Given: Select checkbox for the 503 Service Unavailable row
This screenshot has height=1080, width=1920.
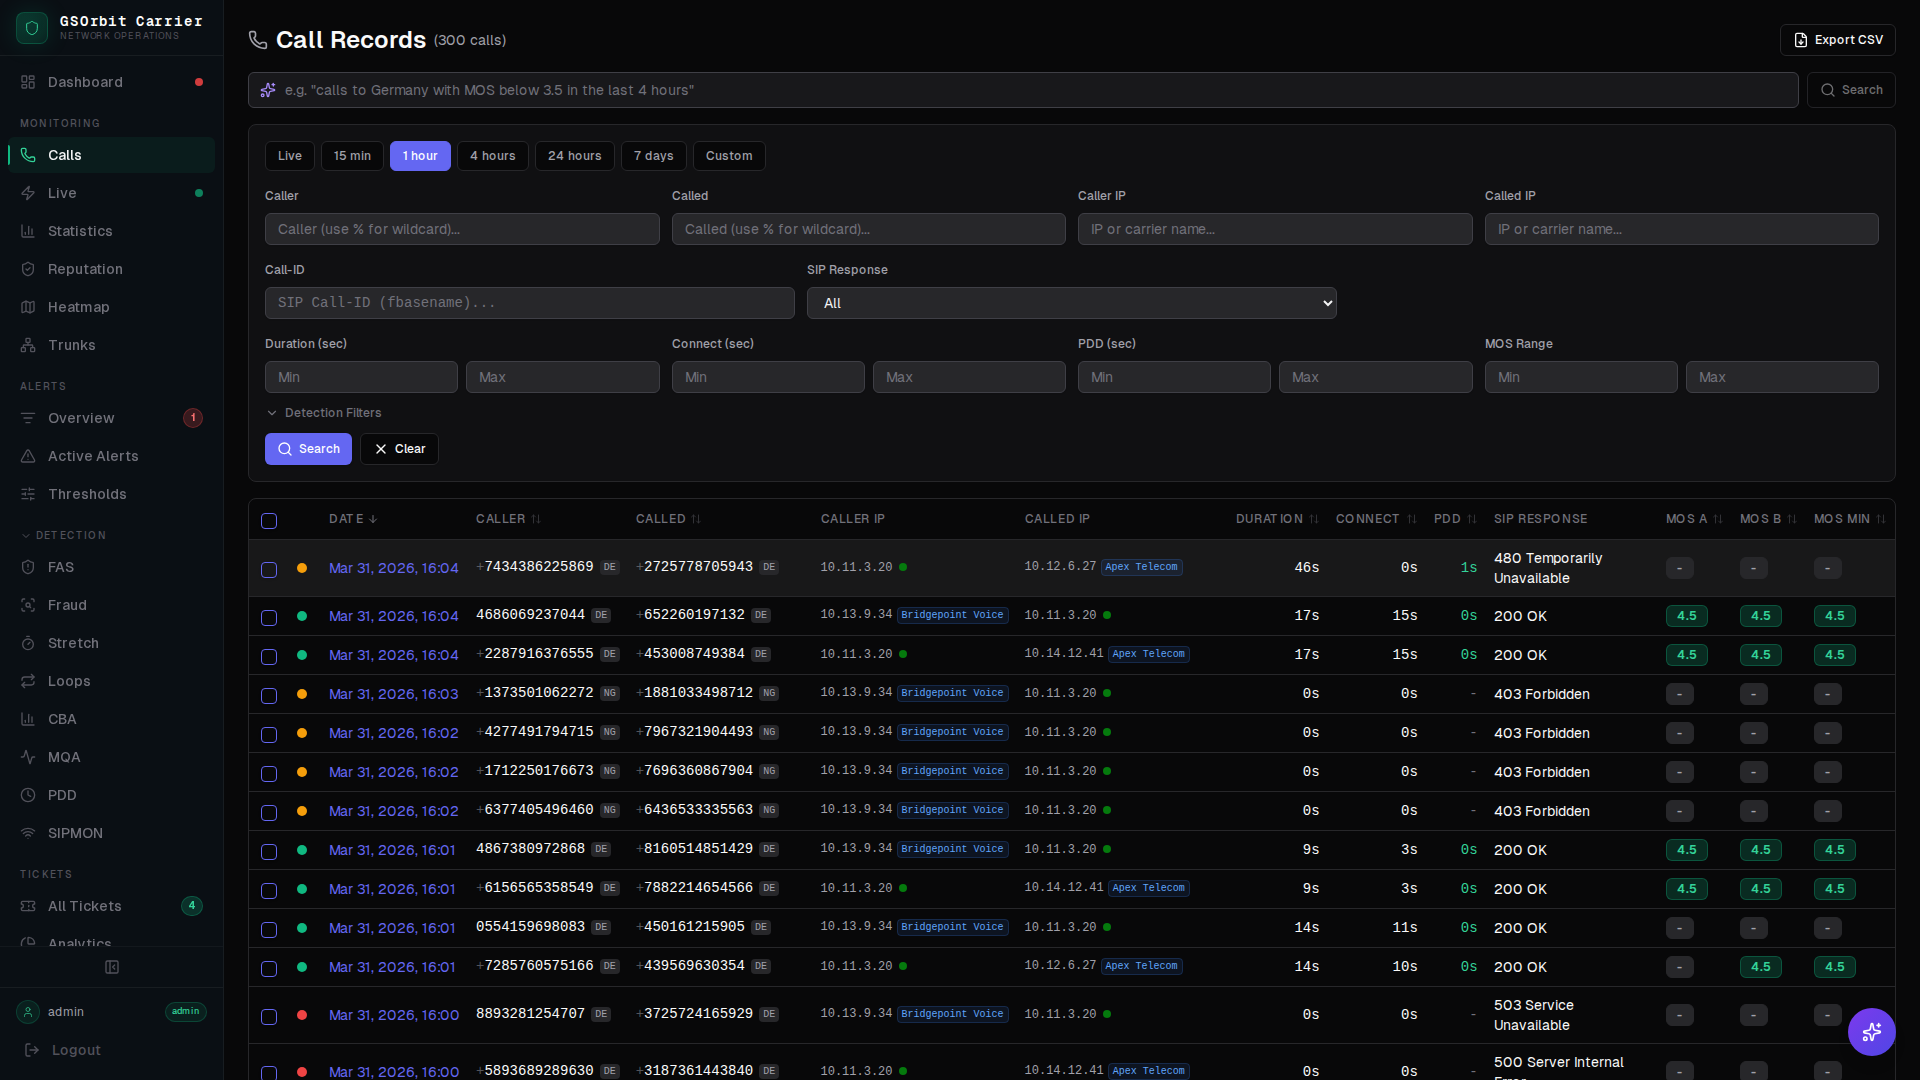Looking at the screenshot, I should pyautogui.click(x=269, y=1017).
